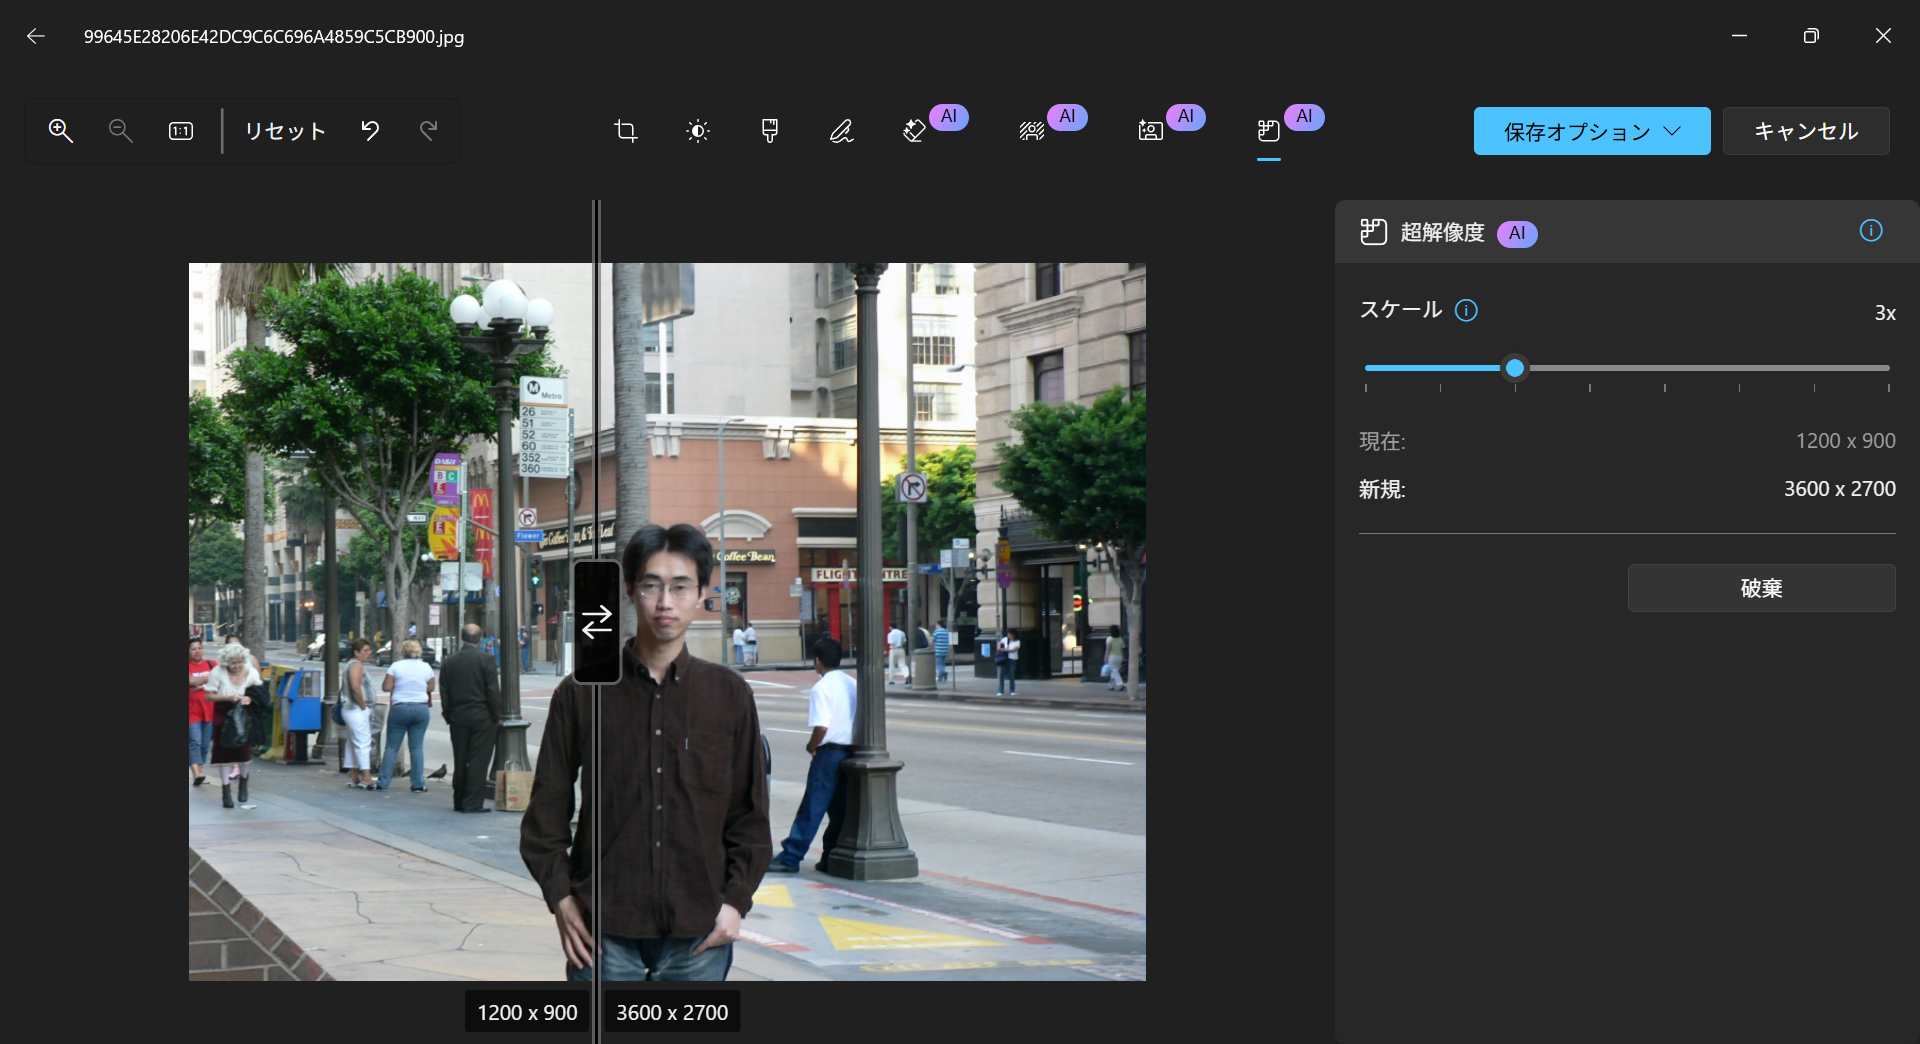Open the brightness adjustment tool
This screenshot has height=1044, width=1920.
[x=698, y=131]
